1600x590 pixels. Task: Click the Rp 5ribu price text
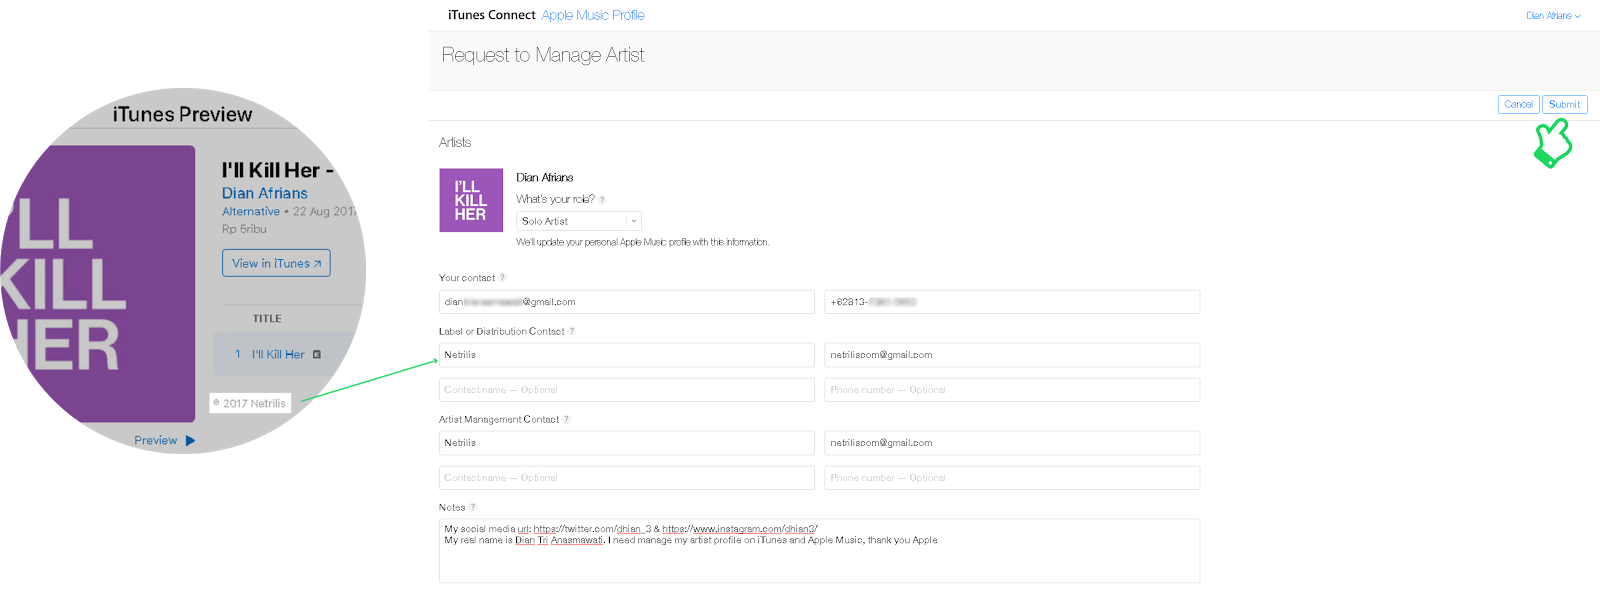244,229
